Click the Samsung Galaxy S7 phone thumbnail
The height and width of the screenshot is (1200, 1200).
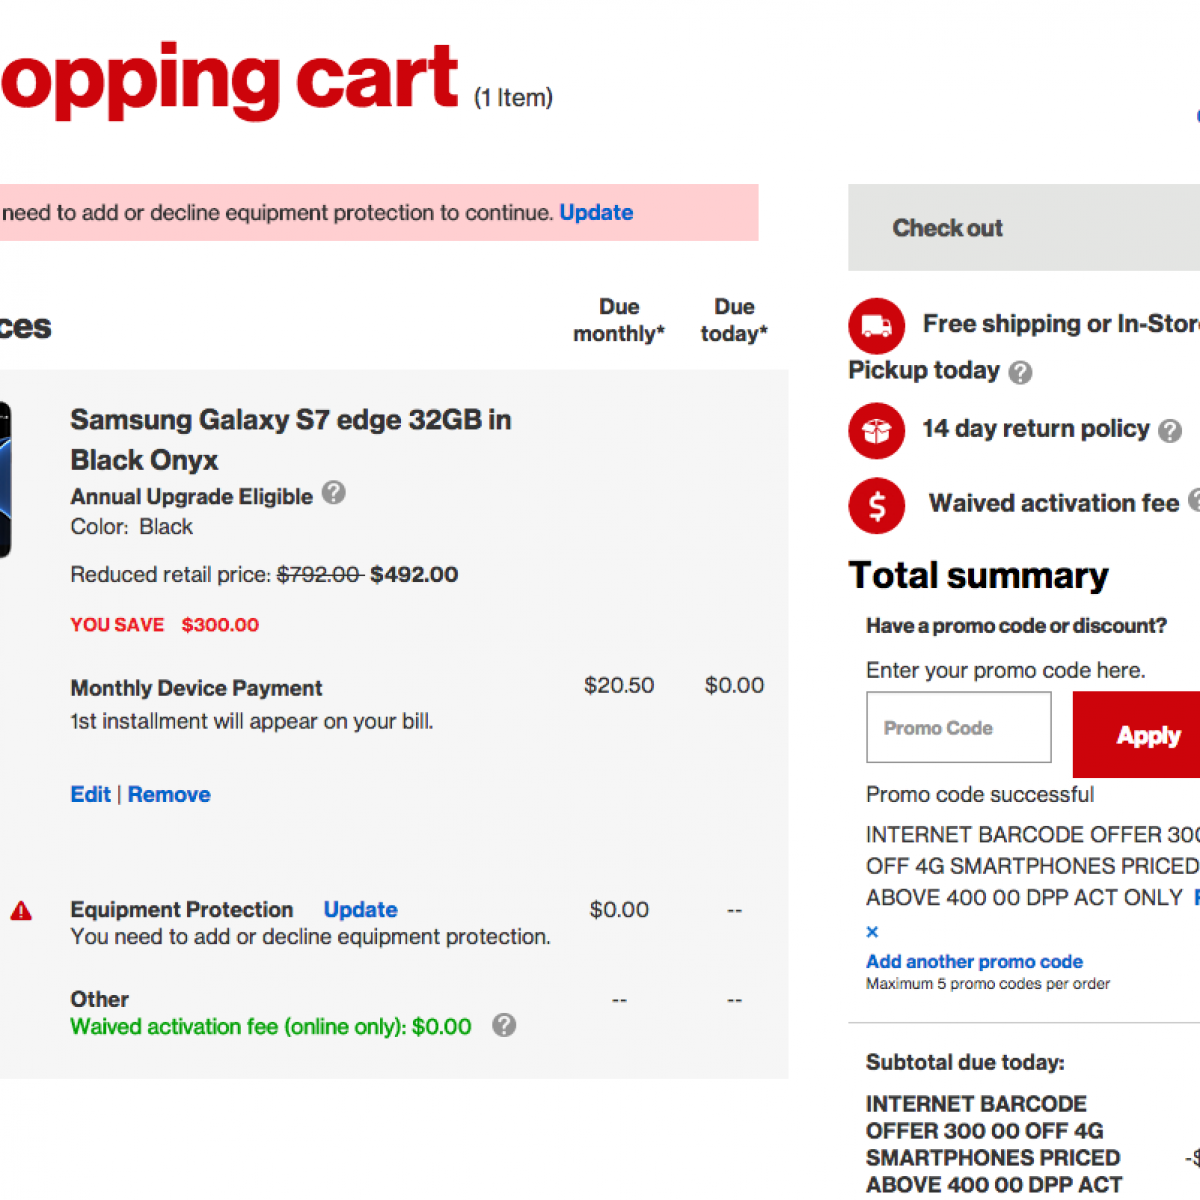point(5,480)
